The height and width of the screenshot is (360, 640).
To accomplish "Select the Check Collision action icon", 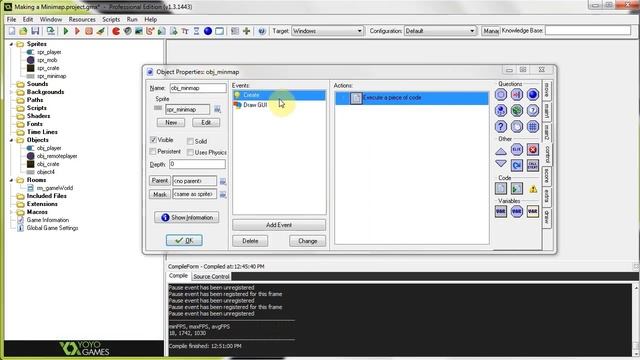I will tap(517, 94).
